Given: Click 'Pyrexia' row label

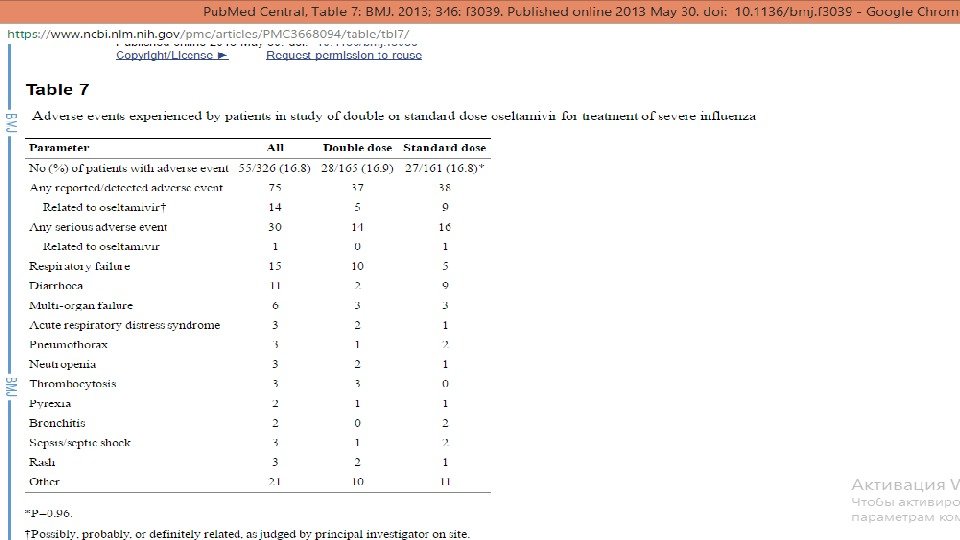Looking at the screenshot, I should pyautogui.click(x=50, y=403).
